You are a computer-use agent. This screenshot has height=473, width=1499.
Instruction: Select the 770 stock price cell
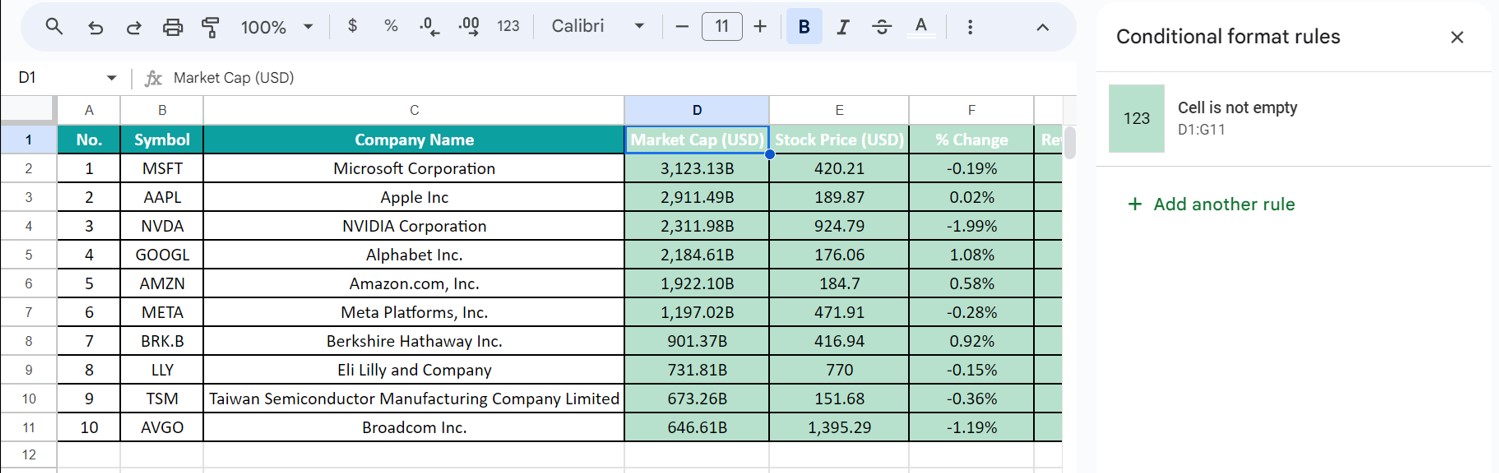[839, 370]
